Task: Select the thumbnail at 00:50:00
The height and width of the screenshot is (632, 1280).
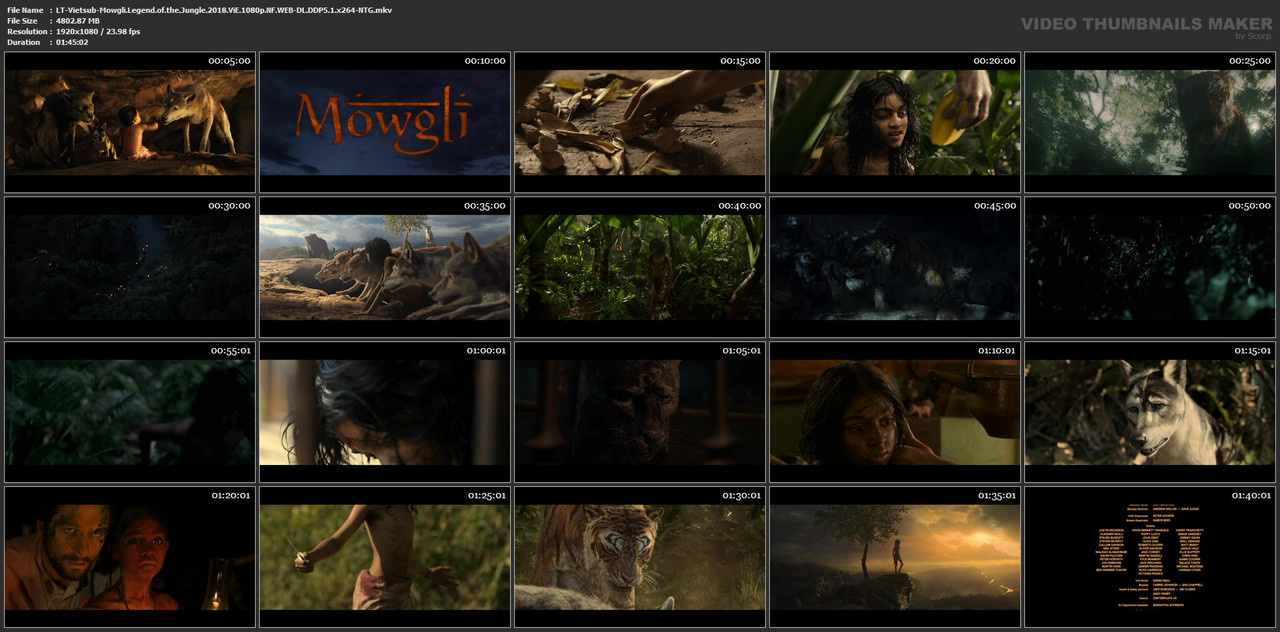Action: (x=1150, y=267)
